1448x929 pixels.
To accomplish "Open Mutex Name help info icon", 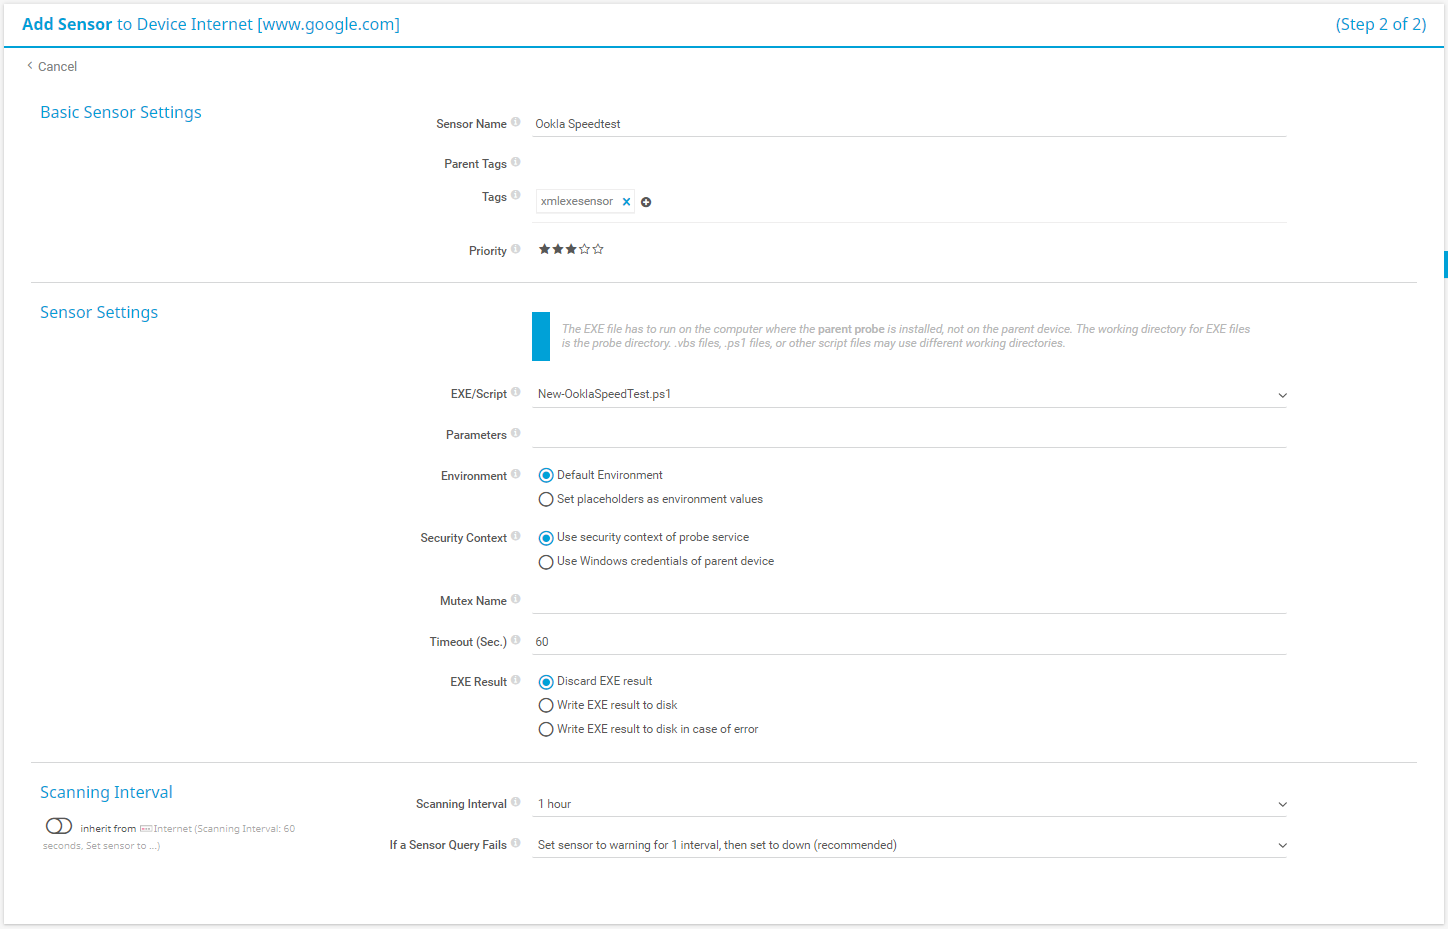I will pyautogui.click(x=516, y=599).
